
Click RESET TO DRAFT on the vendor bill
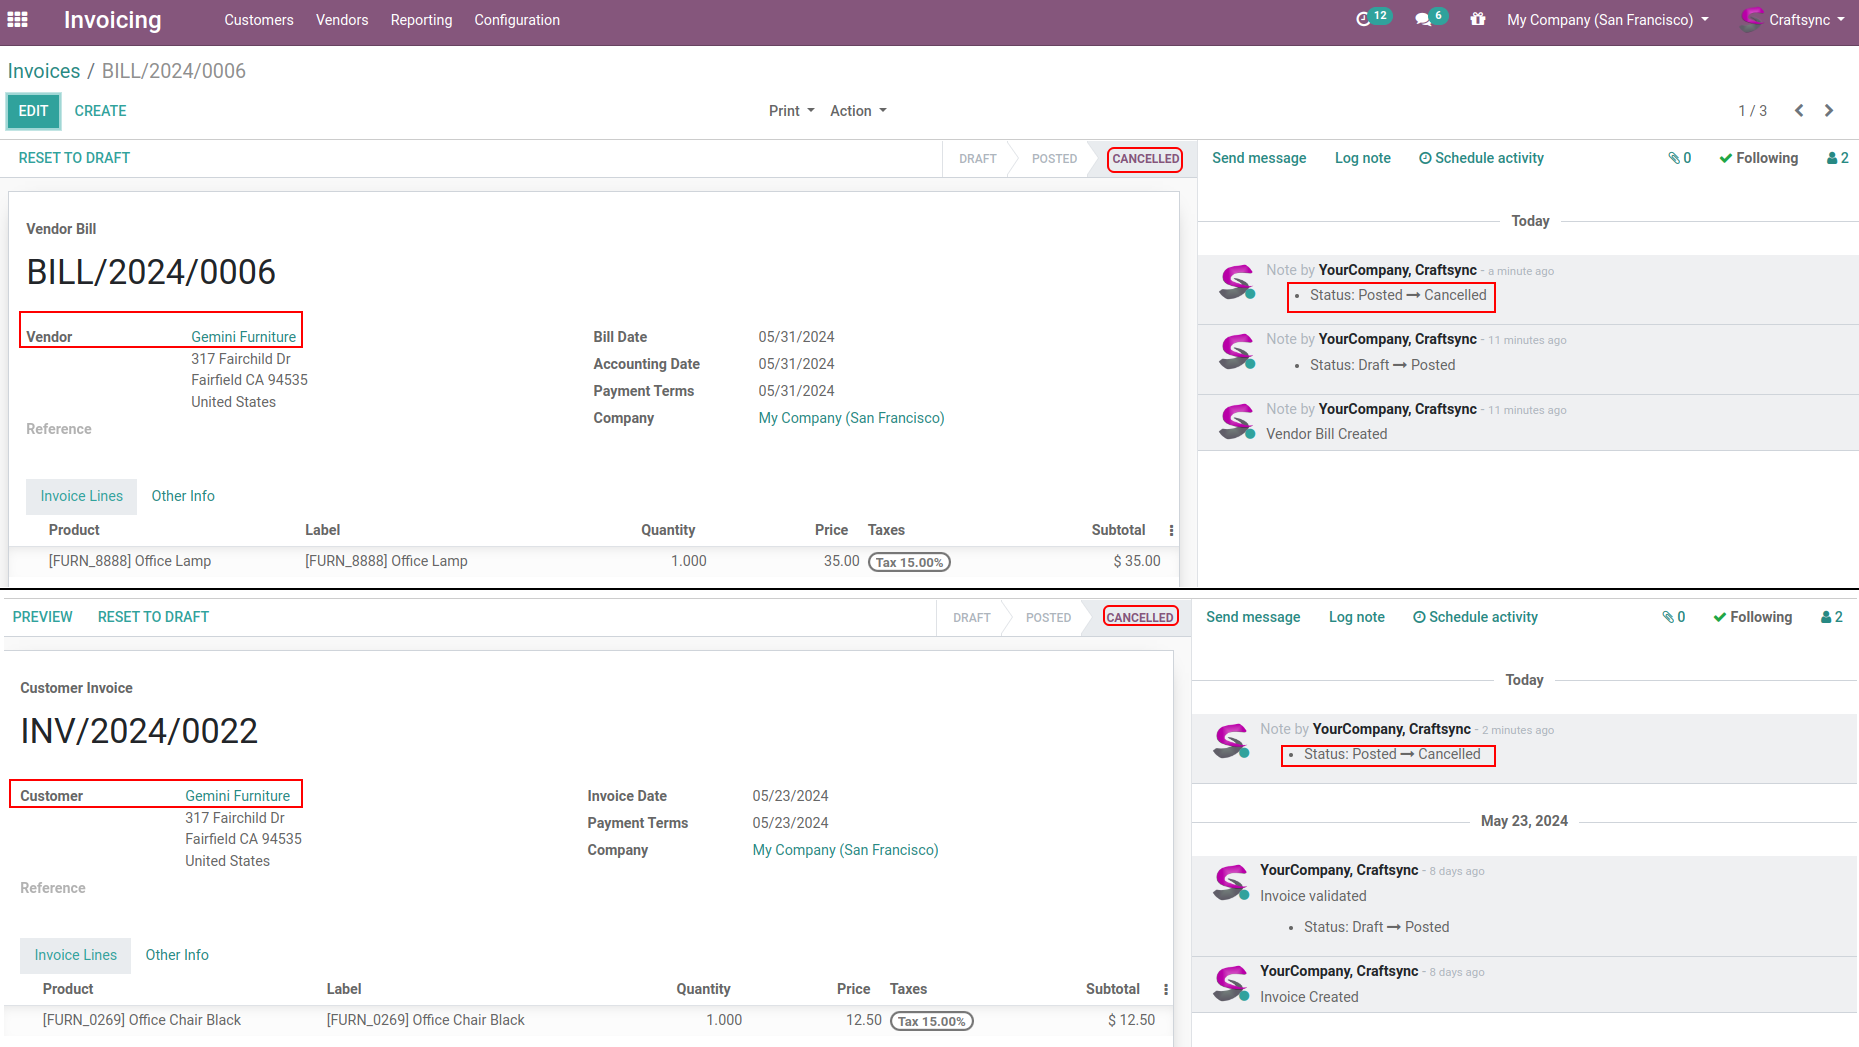(74, 158)
